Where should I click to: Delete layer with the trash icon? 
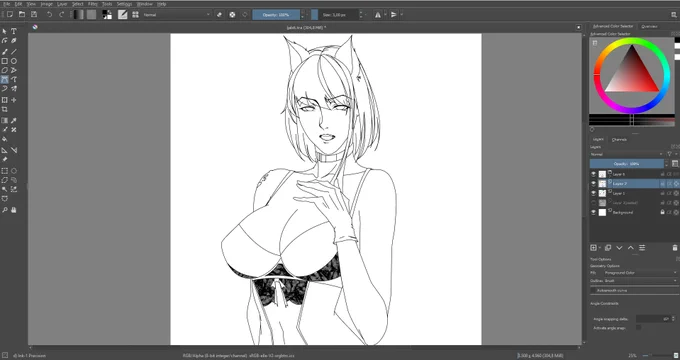point(675,248)
